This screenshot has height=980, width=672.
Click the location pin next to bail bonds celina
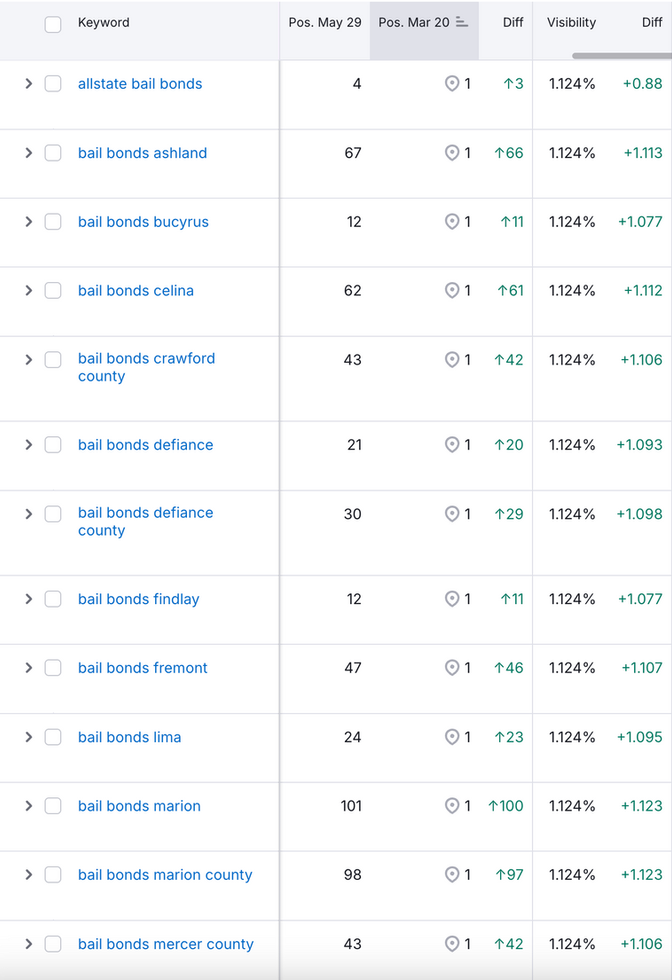[x=453, y=291]
